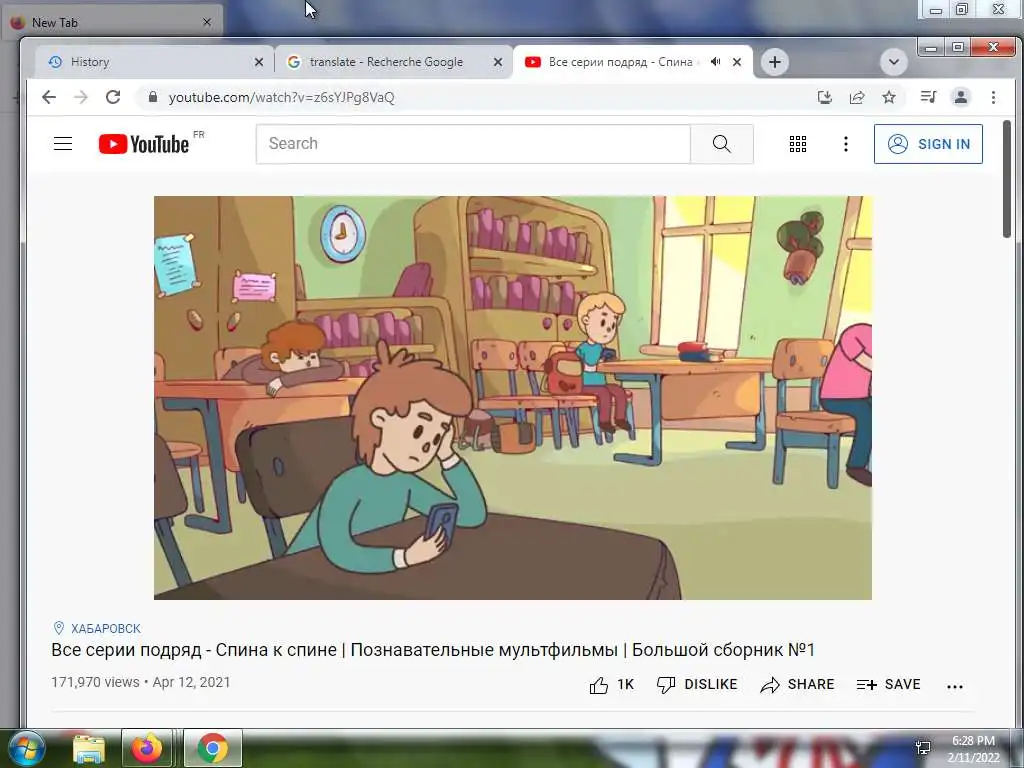Switch to the Firefox New Tab tab
Screen dimensions: 1024x768
(111, 22)
